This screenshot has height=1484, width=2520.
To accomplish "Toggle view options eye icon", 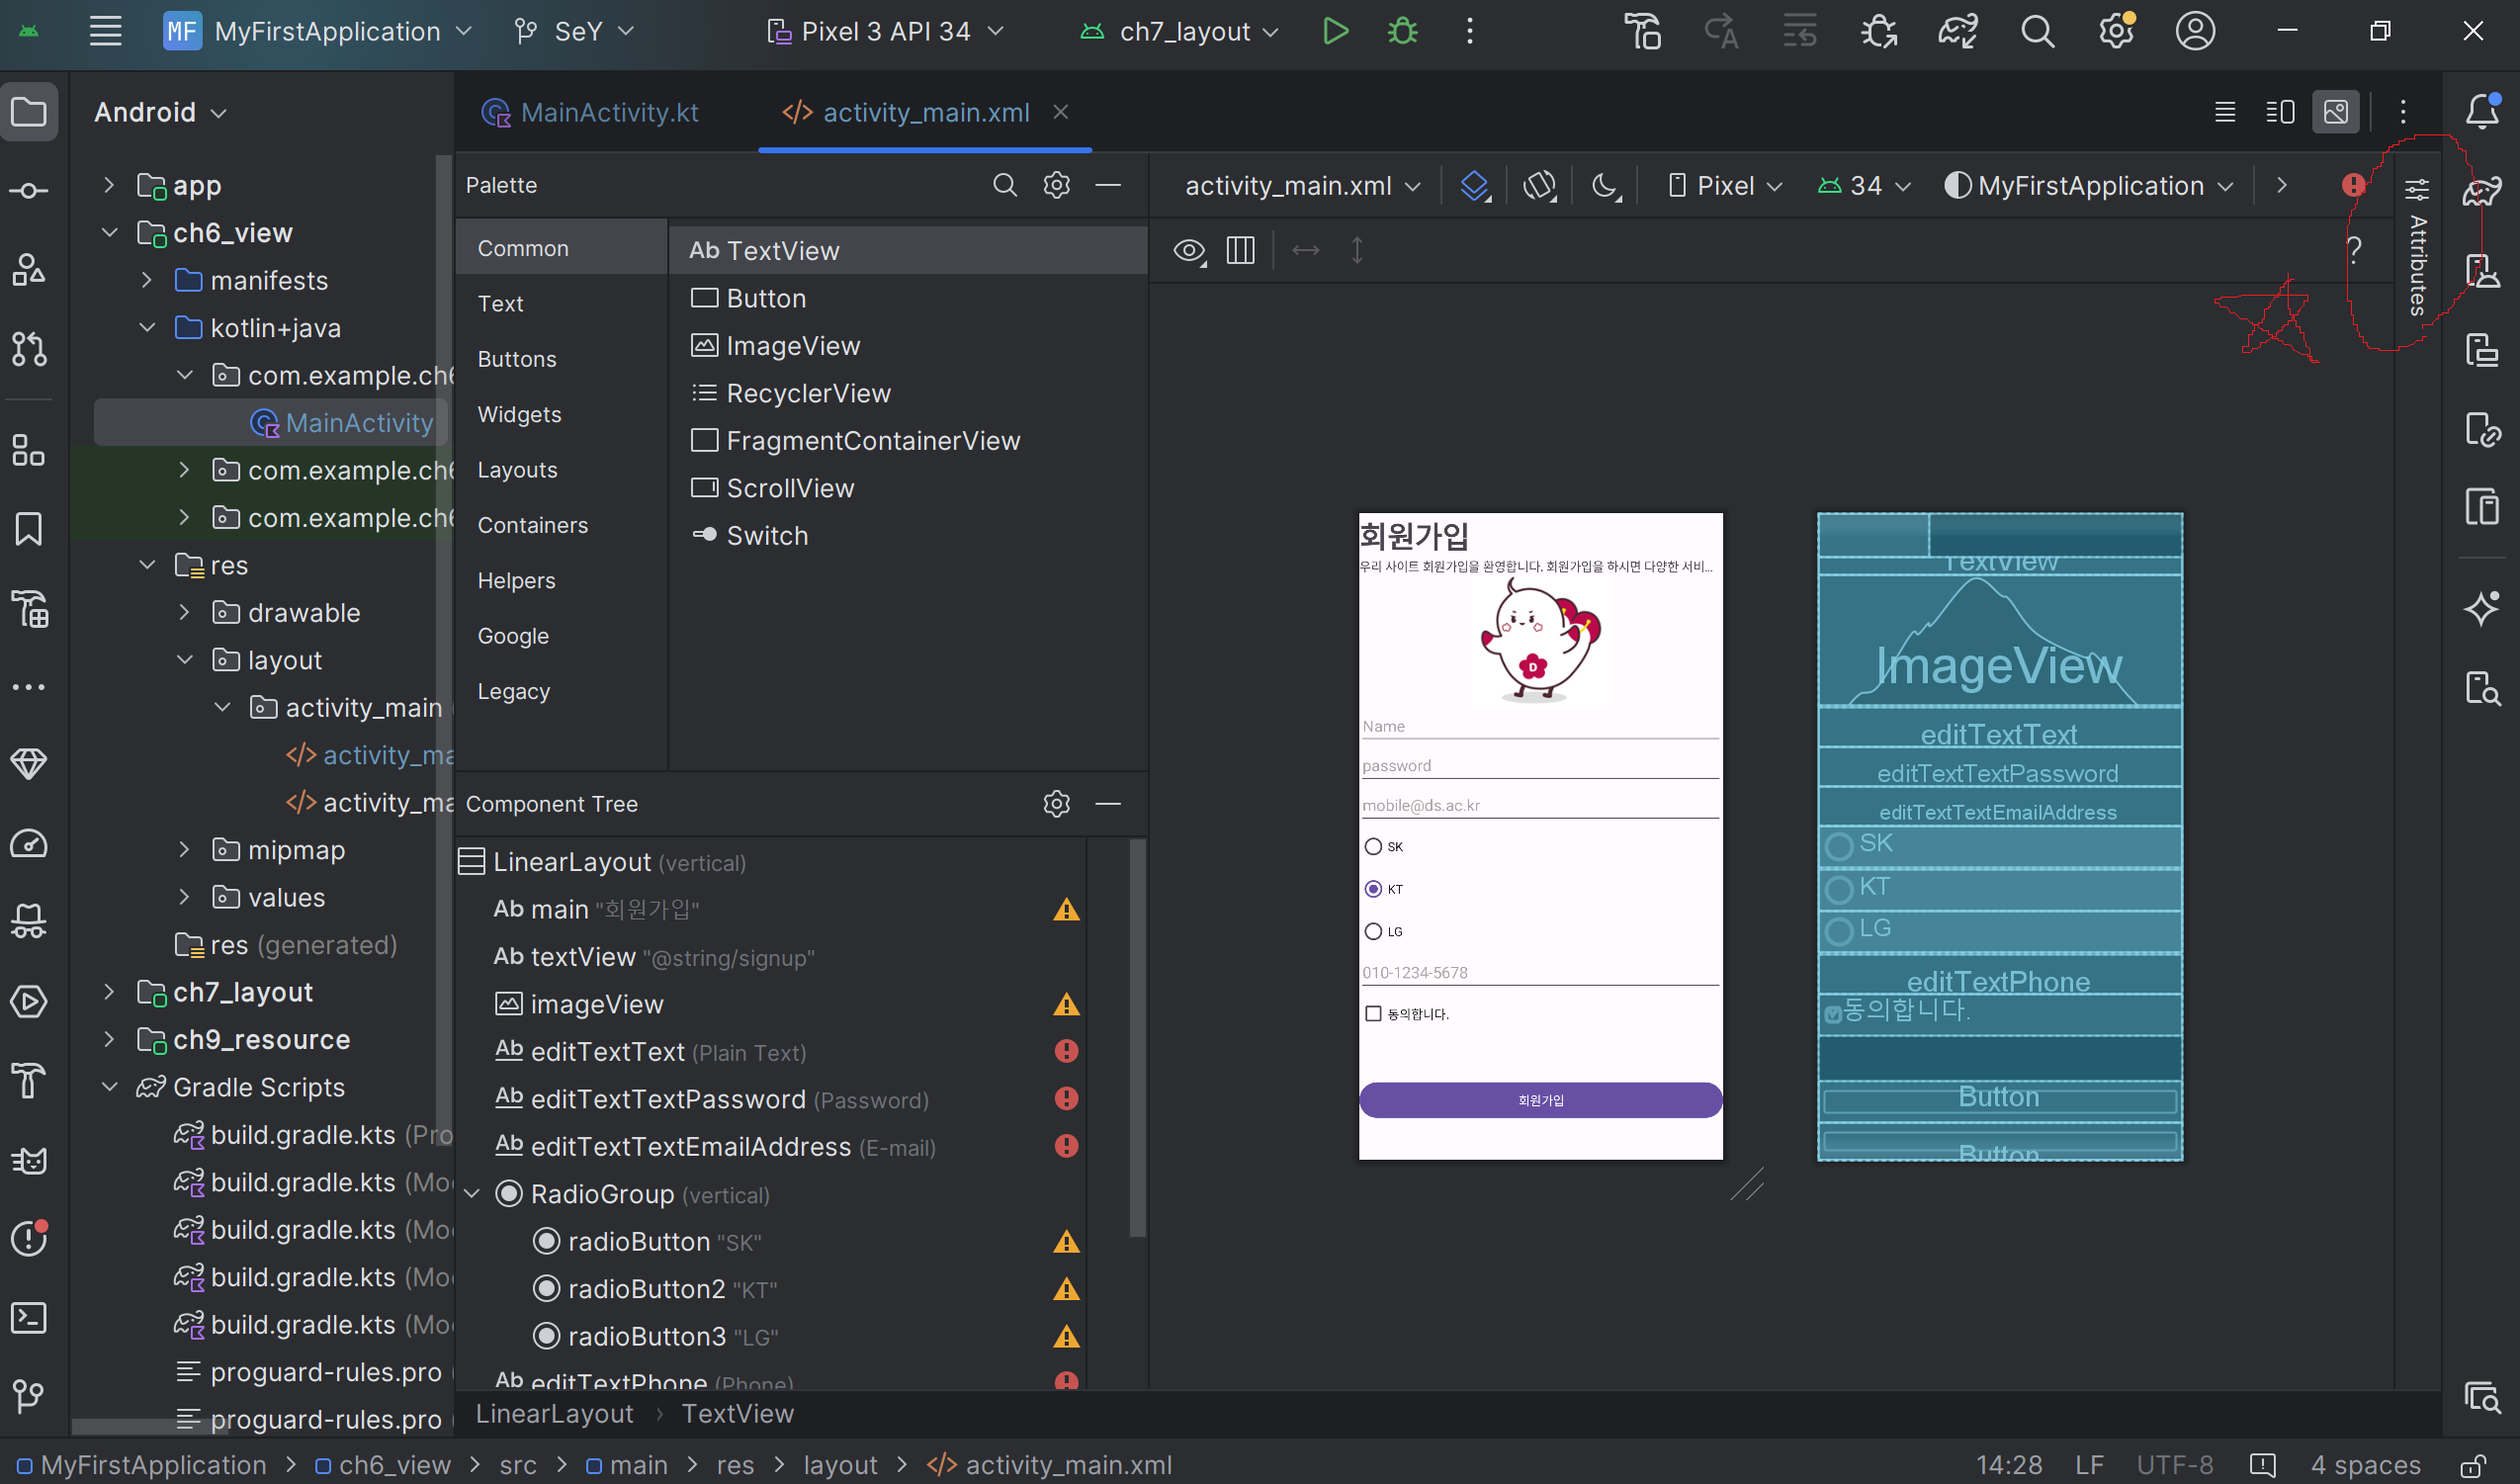I will click(1189, 250).
